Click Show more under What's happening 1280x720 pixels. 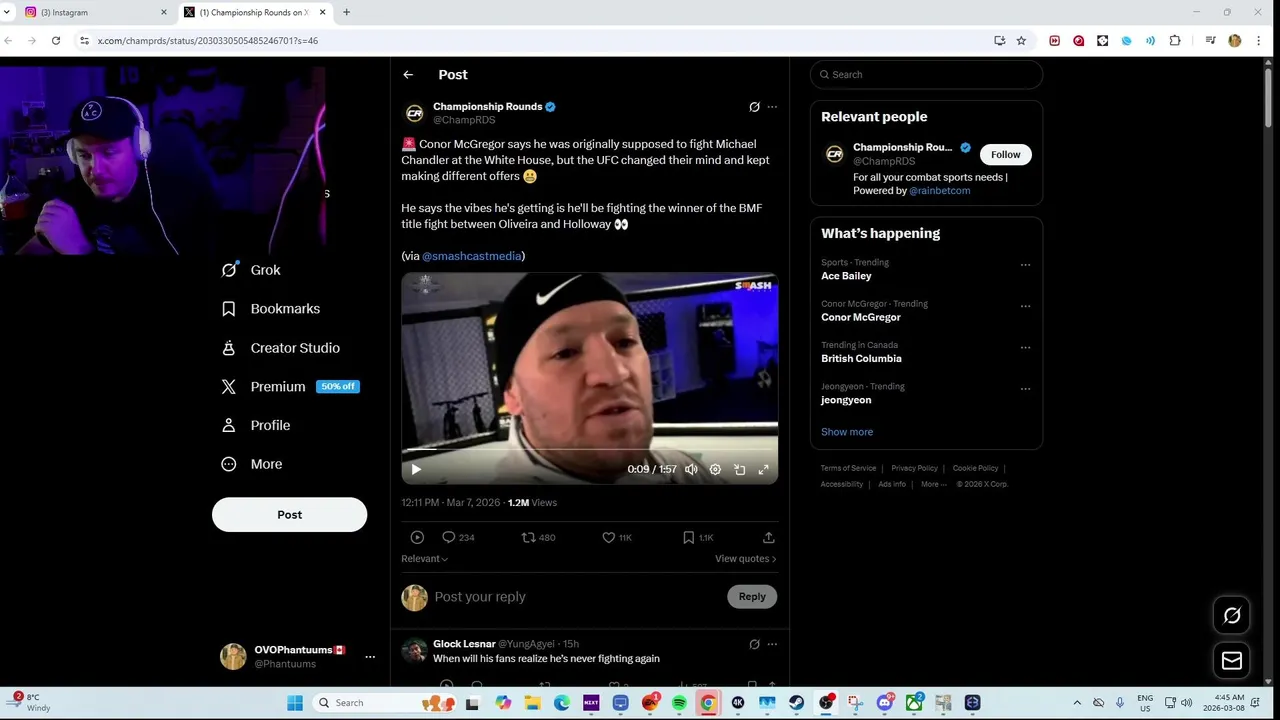(847, 432)
